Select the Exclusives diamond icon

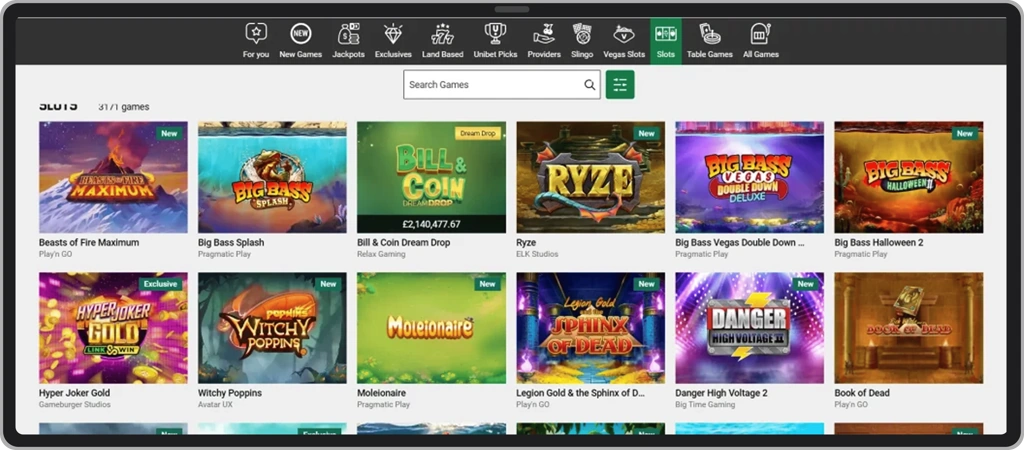click(x=393, y=33)
